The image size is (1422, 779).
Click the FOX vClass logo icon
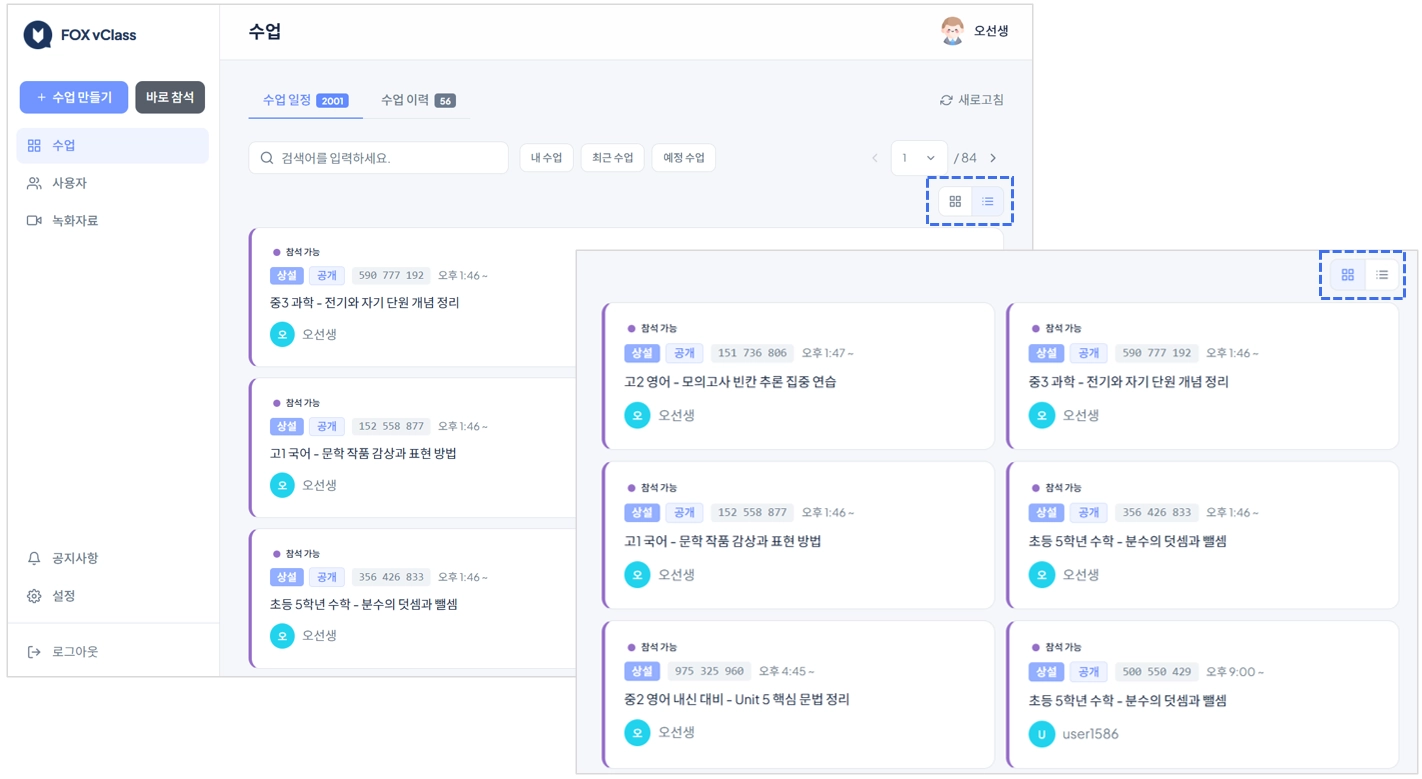[x=37, y=35]
